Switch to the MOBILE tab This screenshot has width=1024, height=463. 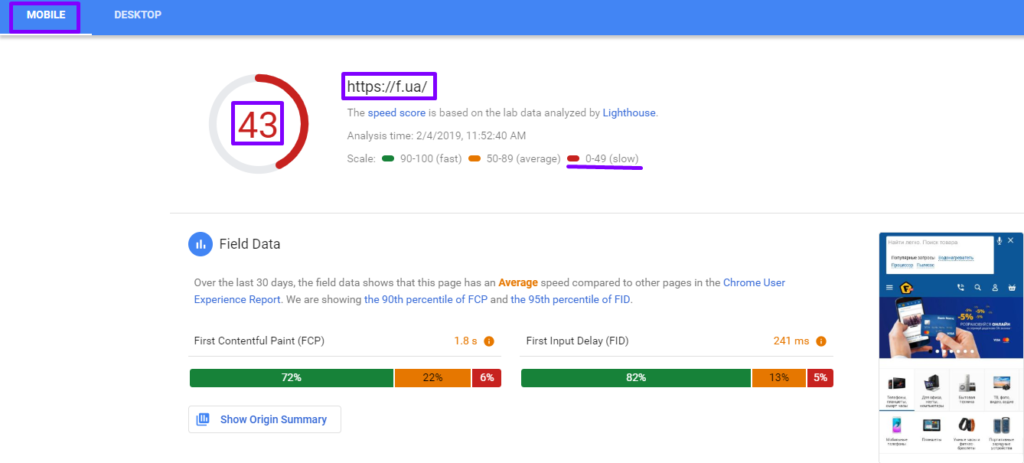tap(46, 16)
